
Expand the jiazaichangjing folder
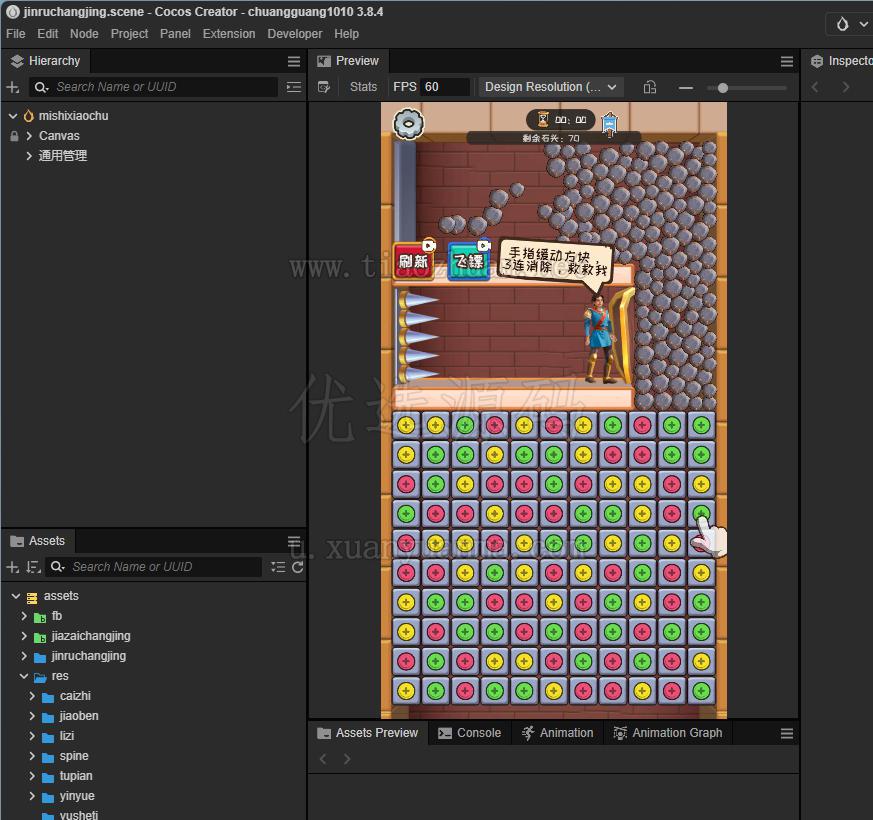24,636
